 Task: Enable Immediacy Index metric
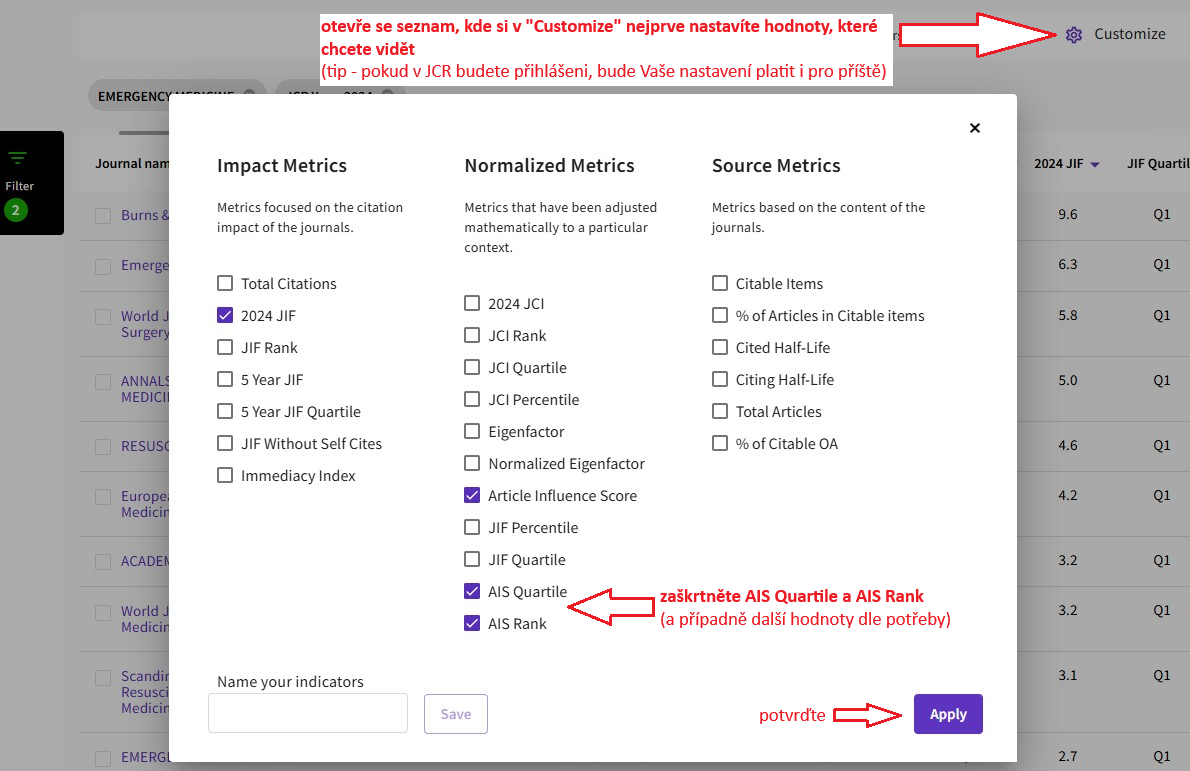pyautogui.click(x=225, y=476)
